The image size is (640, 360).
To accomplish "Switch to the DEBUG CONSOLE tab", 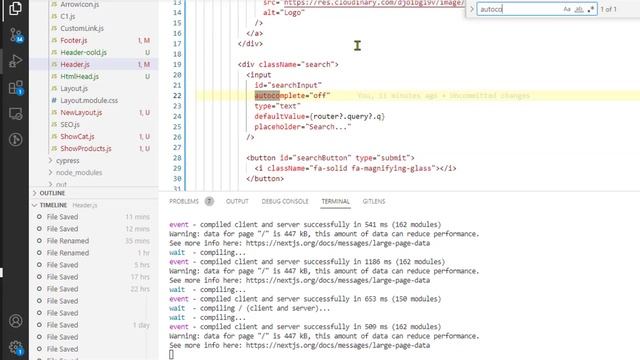I will tap(285, 201).
